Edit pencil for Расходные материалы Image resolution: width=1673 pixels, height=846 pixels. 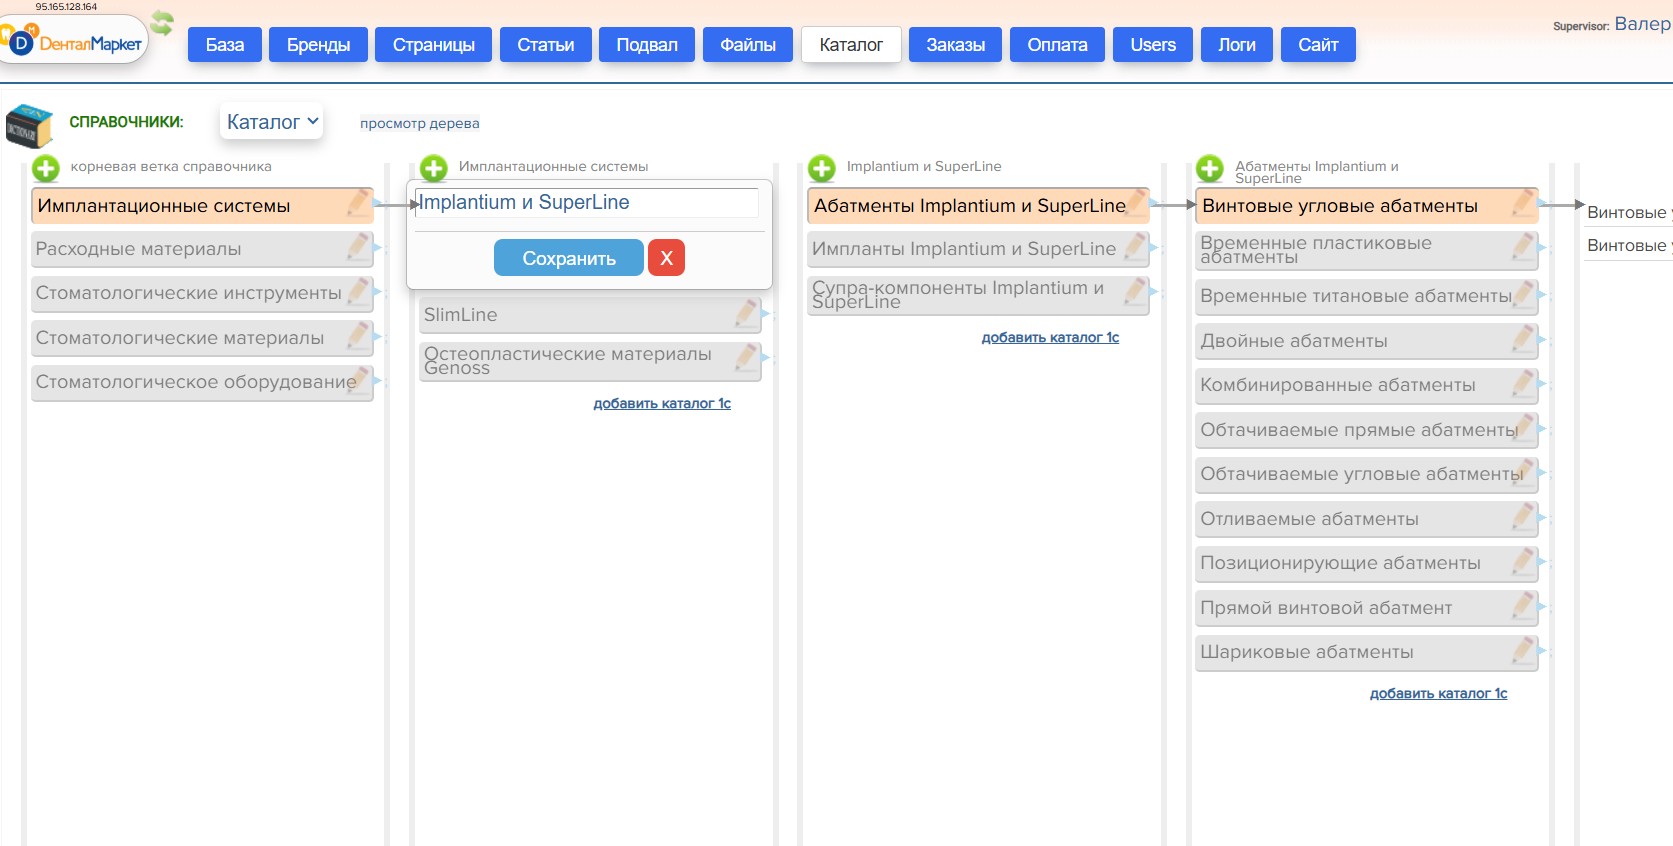[359, 246]
